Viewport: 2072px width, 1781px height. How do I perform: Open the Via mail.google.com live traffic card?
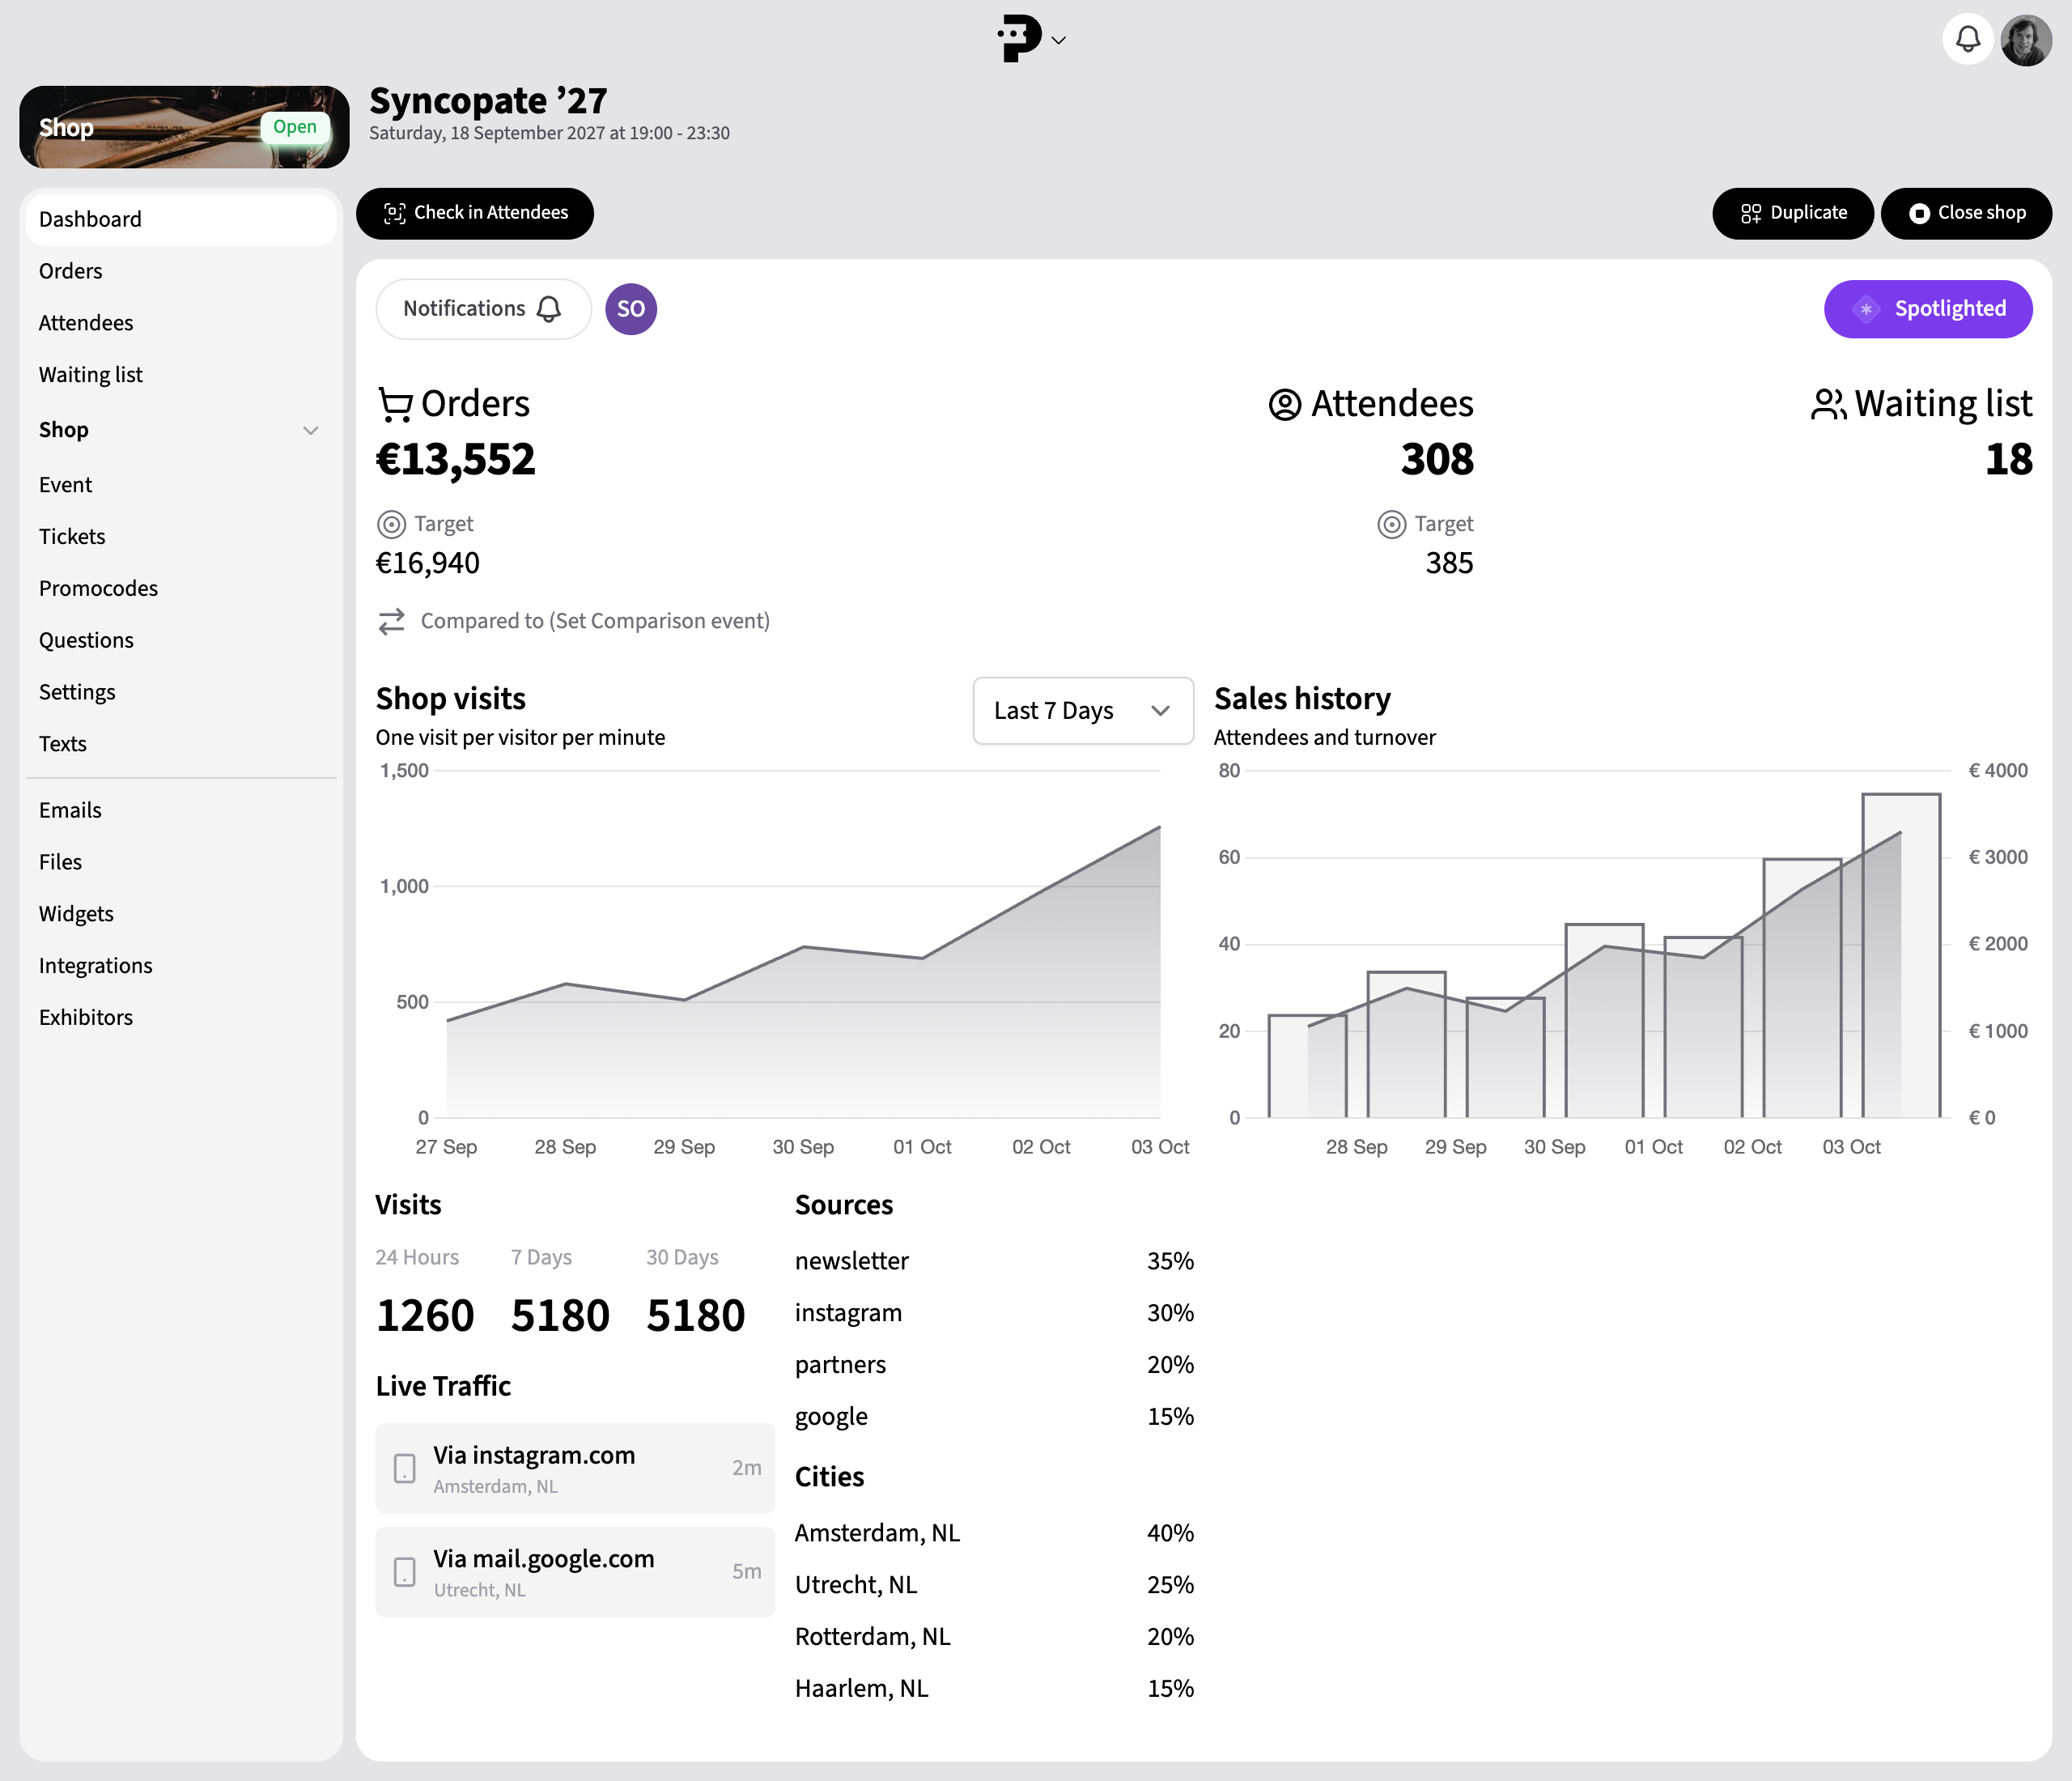(575, 1572)
